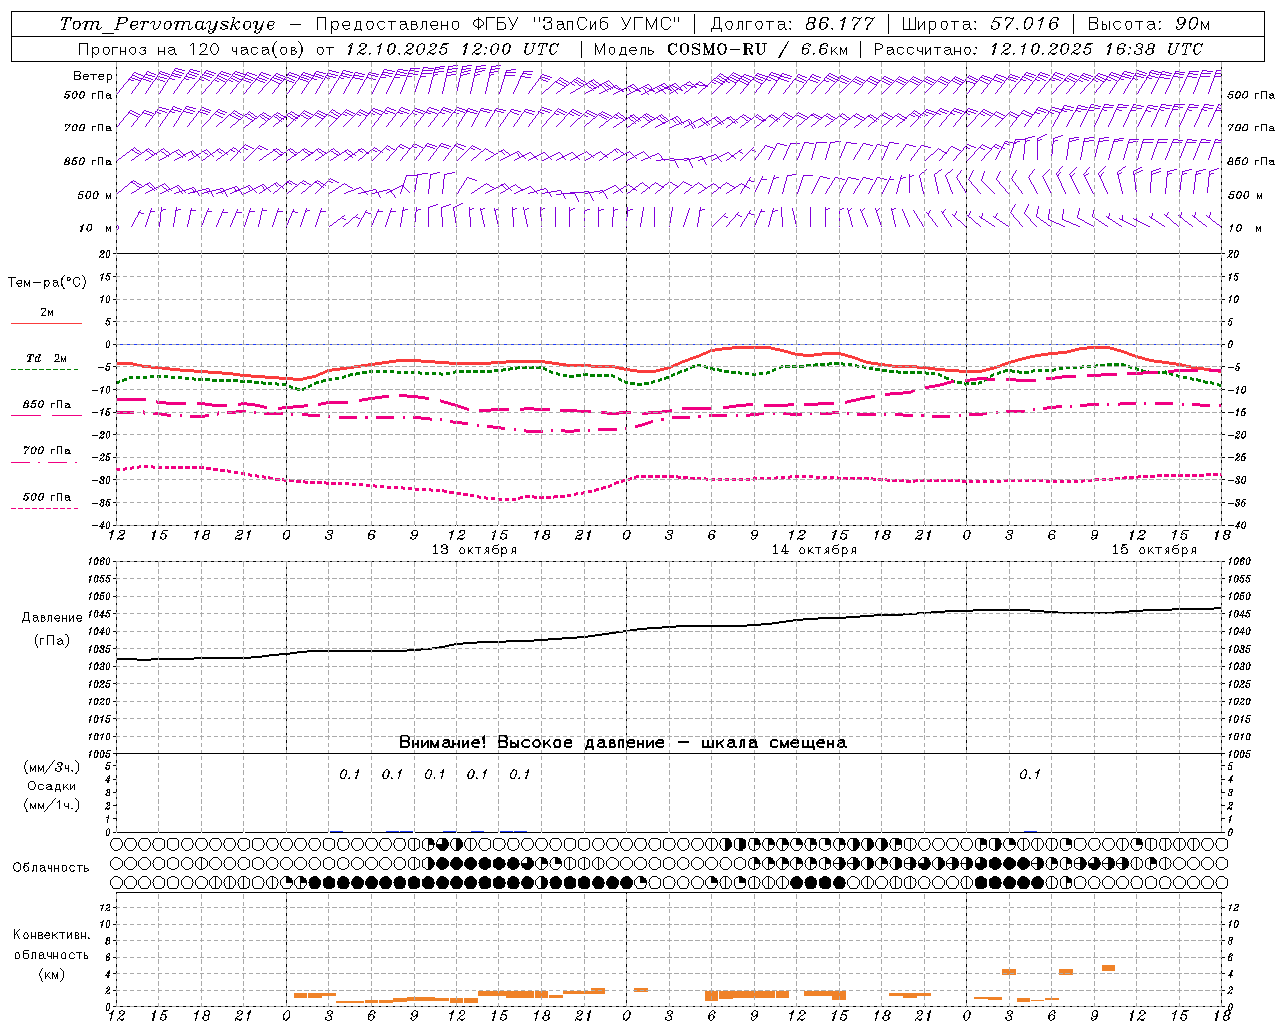The height and width of the screenshot is (1024, 1280).
Task: Click the line sample beneath the '2м' legend
Action: pos(46,323)
